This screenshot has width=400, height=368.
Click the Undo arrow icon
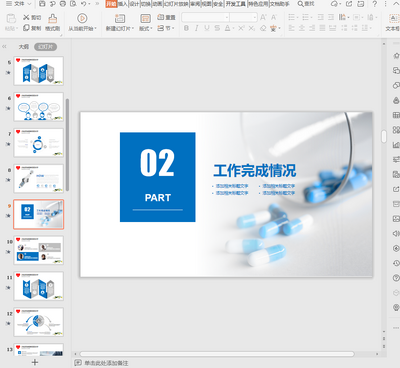point(83,4)
